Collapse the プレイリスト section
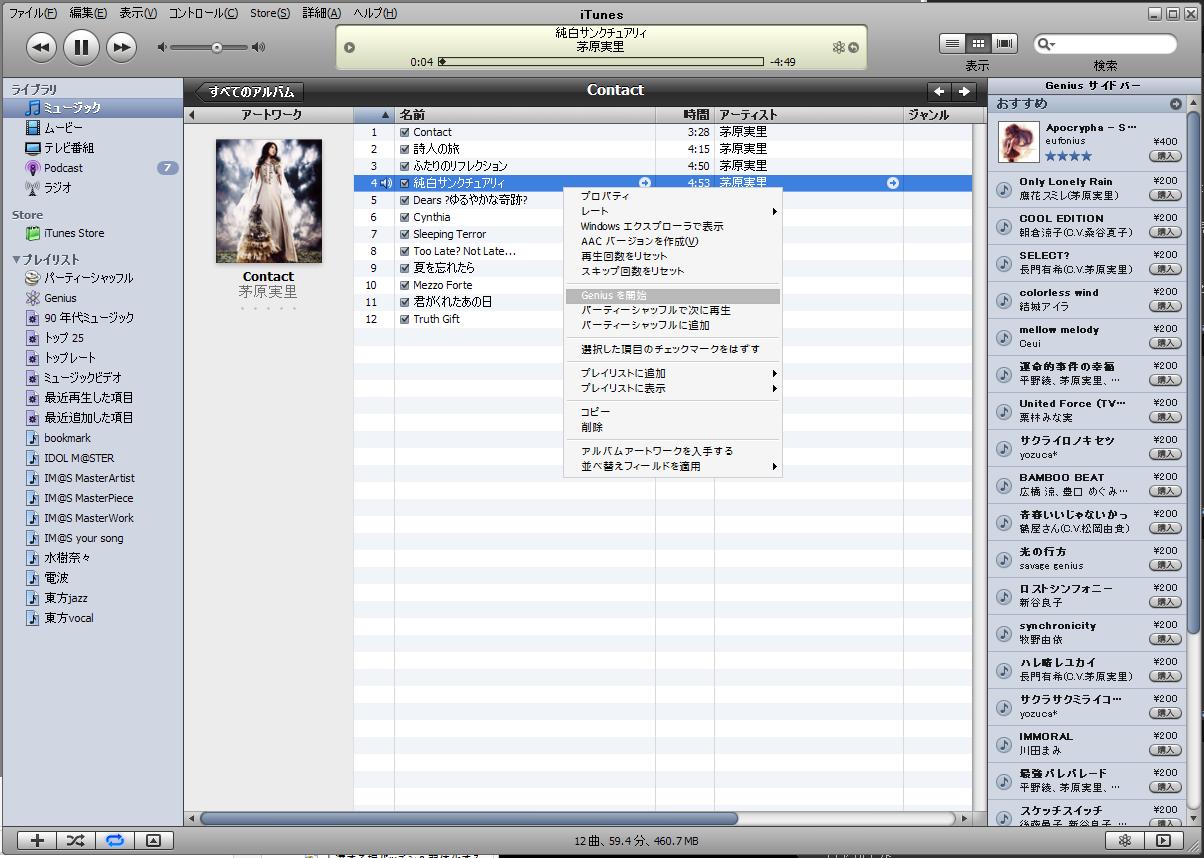This screenshot has width=1204, height=858. coord(16,260)
